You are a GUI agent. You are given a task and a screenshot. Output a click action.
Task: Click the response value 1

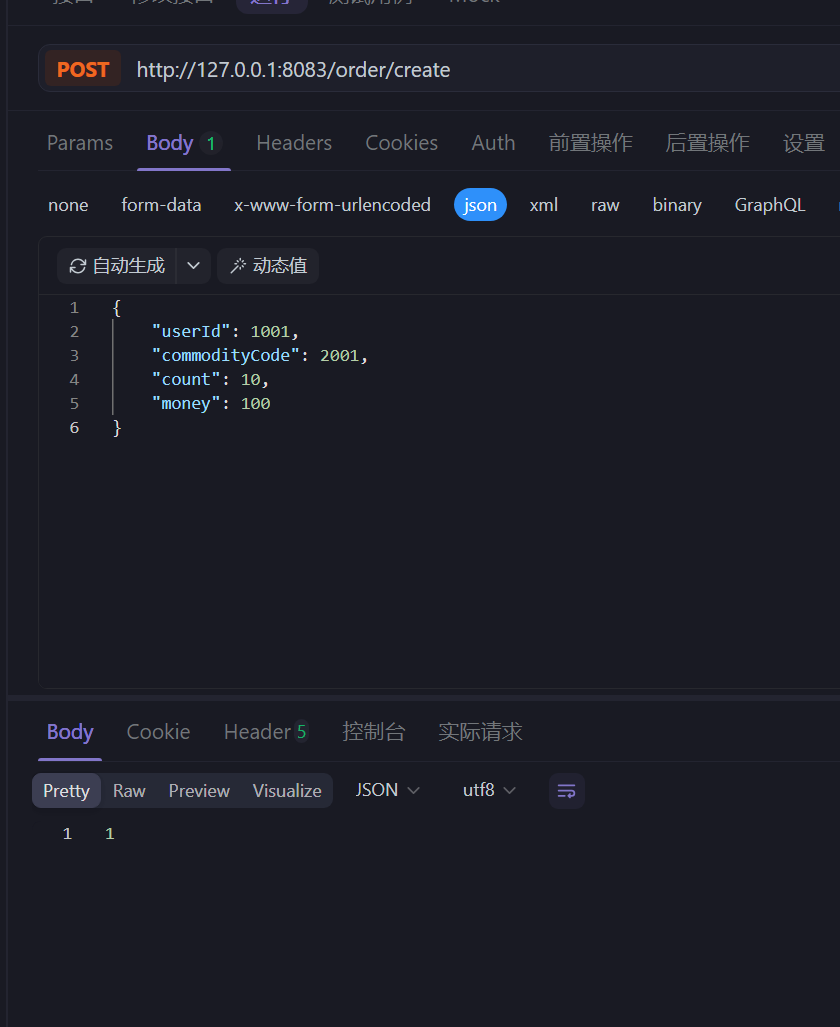[x=109, y=833]
